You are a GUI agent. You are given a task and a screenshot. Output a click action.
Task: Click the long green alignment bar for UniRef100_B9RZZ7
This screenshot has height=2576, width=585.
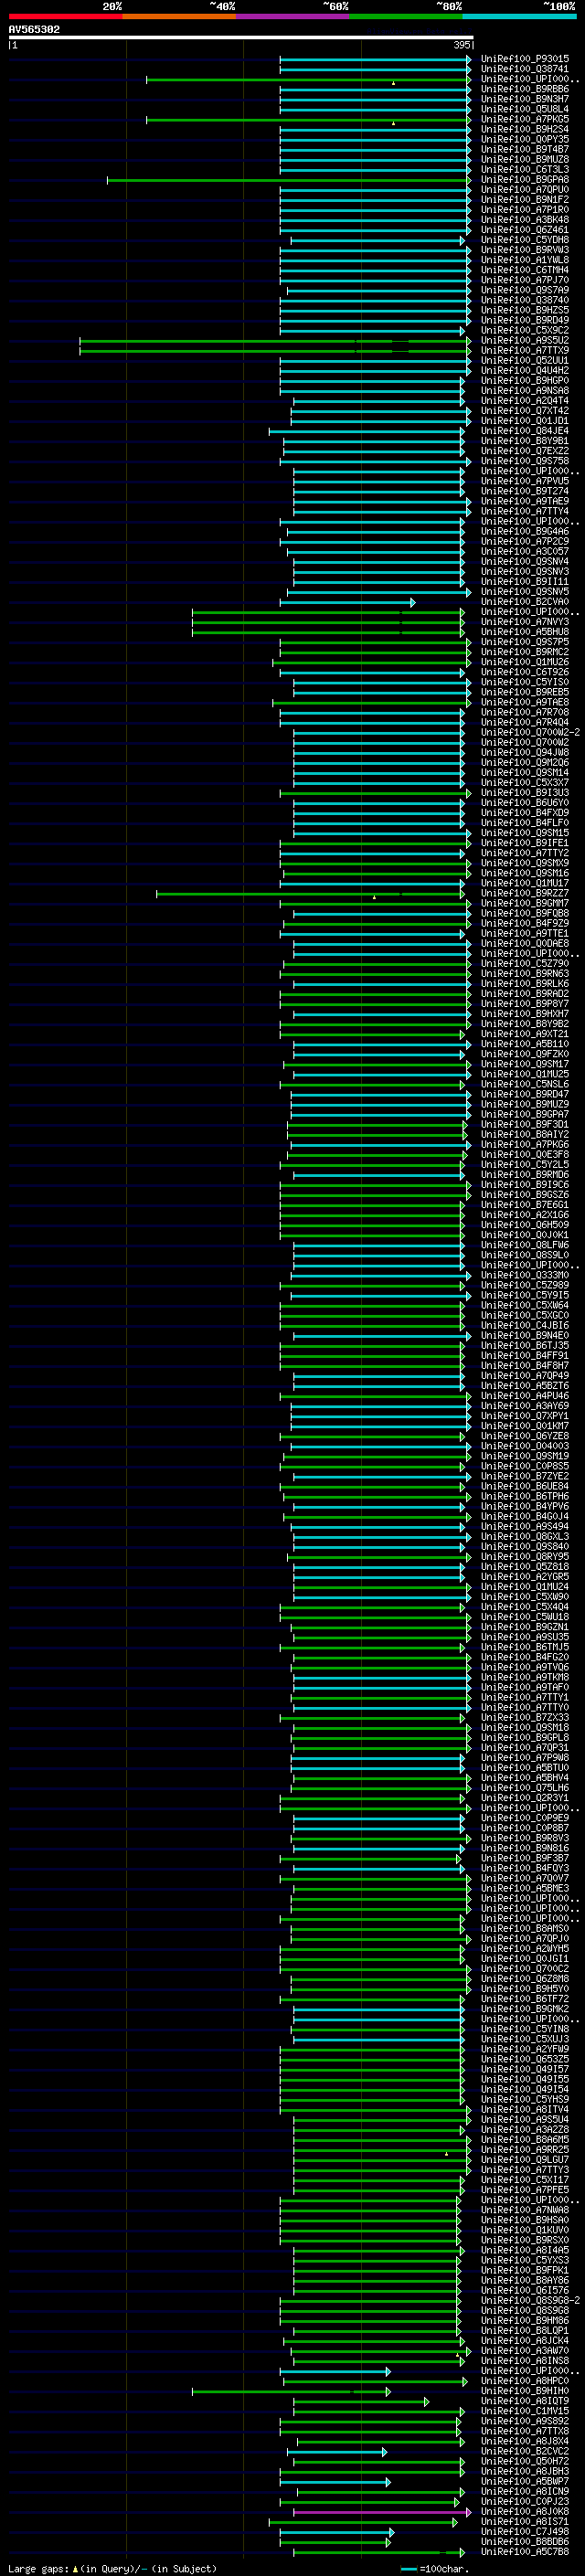click(x=311, y=894)
